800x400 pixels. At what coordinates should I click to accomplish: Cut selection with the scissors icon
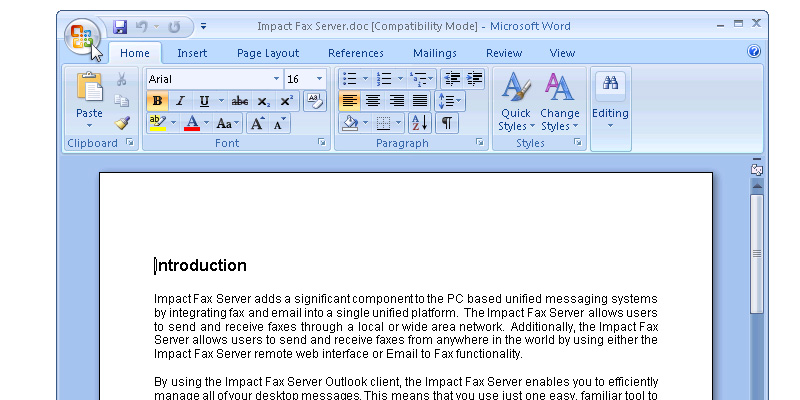pyautogui.click(x=122, y=79)
